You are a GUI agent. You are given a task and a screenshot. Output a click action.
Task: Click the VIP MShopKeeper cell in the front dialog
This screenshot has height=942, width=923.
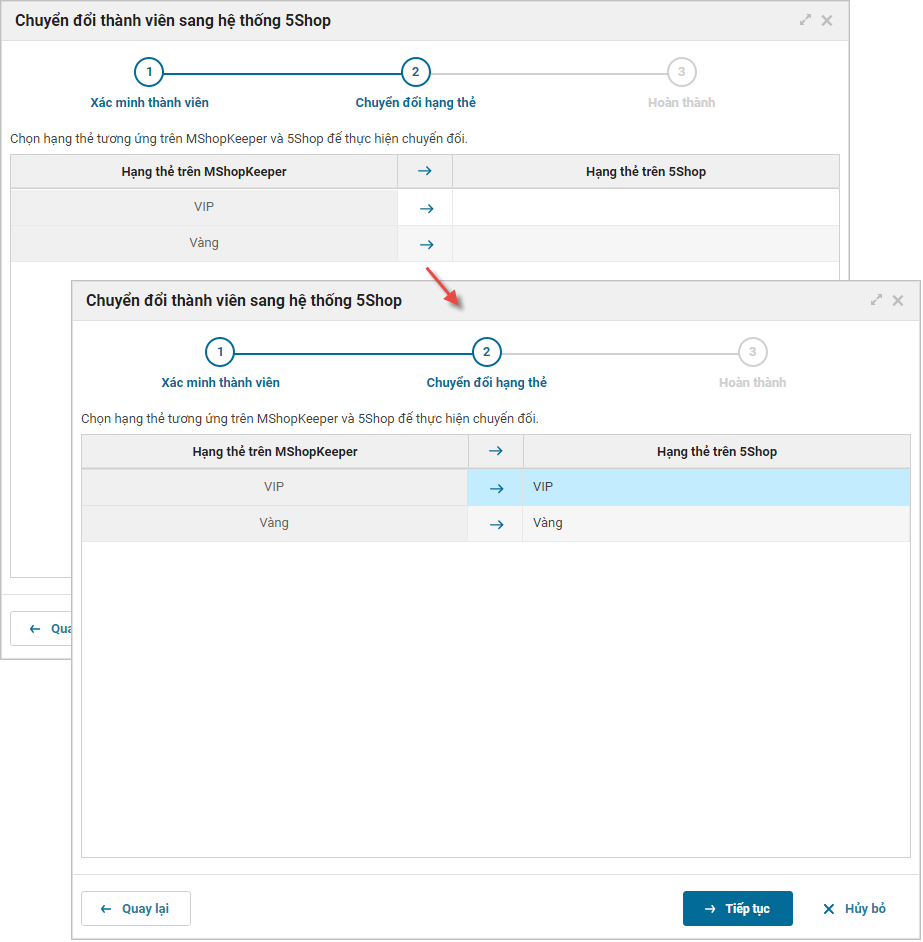click(275, 487)
